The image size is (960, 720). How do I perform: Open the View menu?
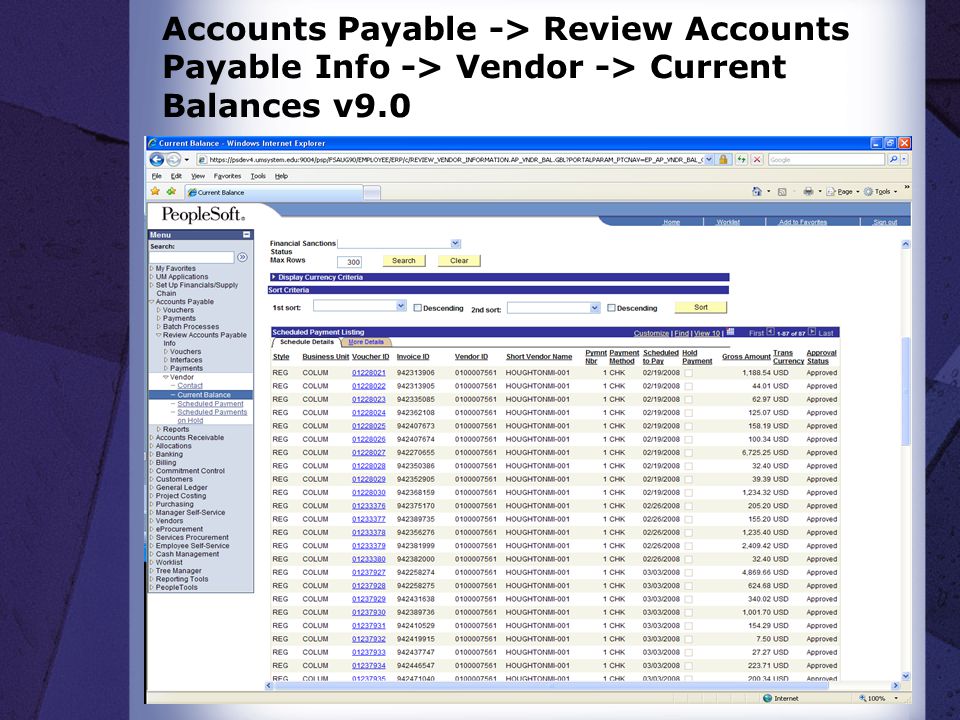coord(198,176)
